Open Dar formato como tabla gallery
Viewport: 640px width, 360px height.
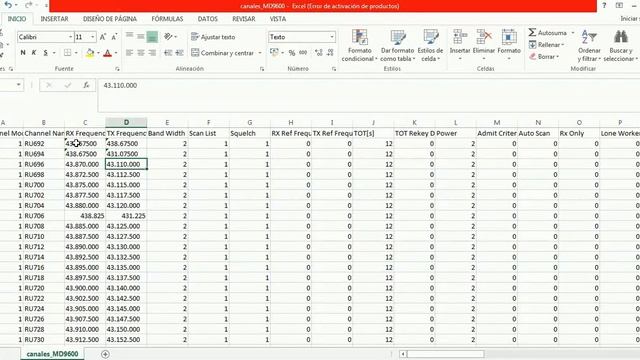[398, 45]
